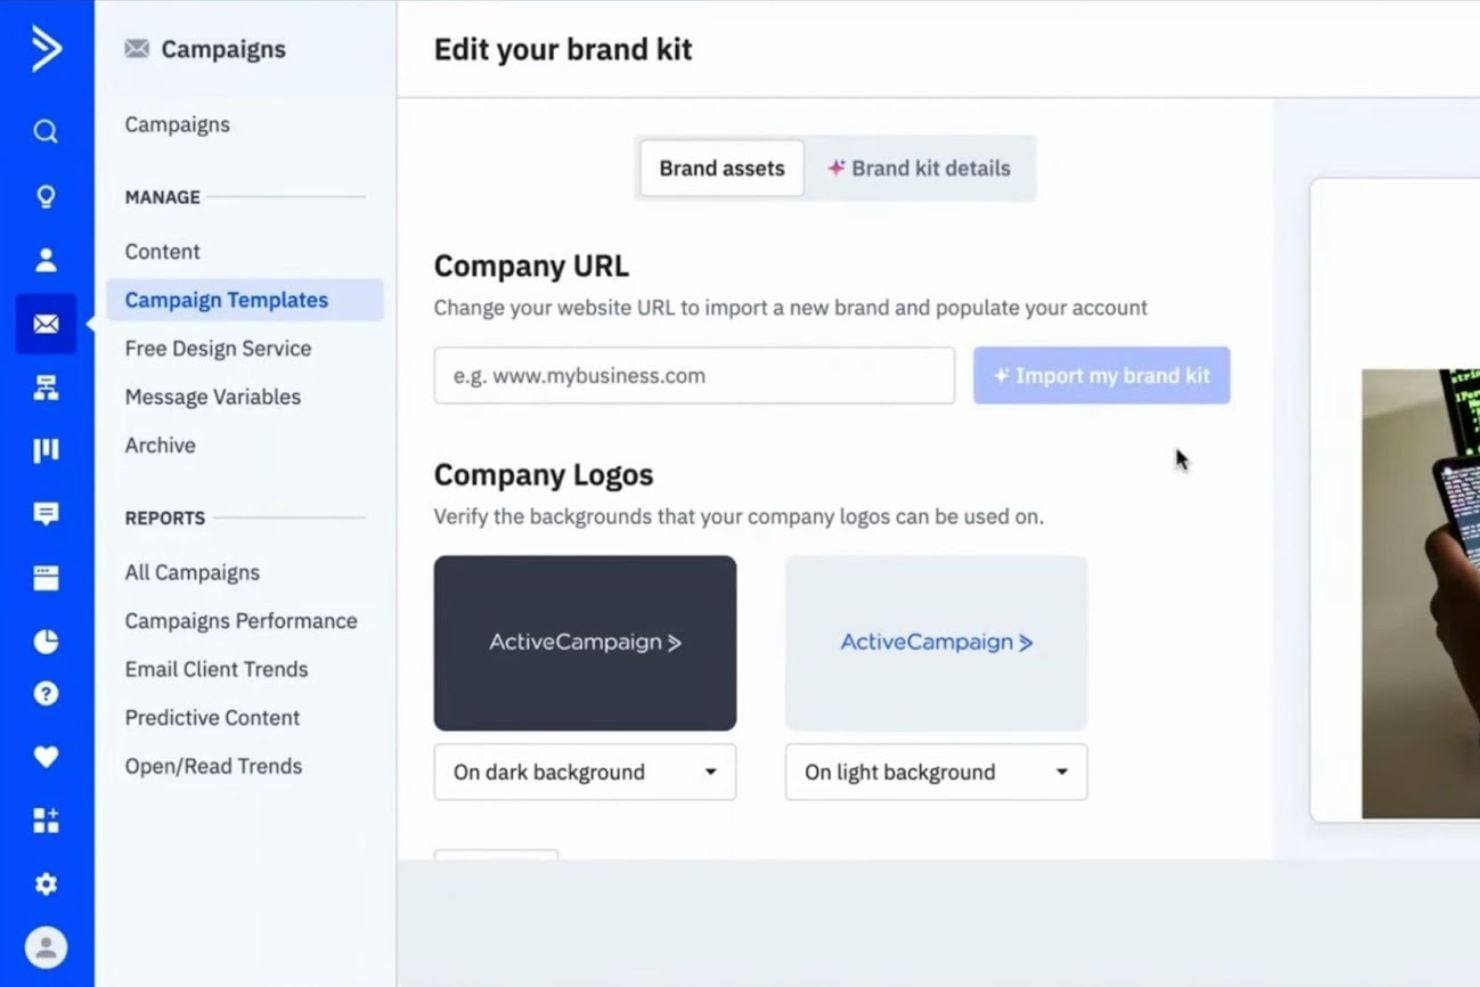Open the Automations sidebar icon
Image resolution: width=1480 pixels, height=987 pixels.
[46, 389]
